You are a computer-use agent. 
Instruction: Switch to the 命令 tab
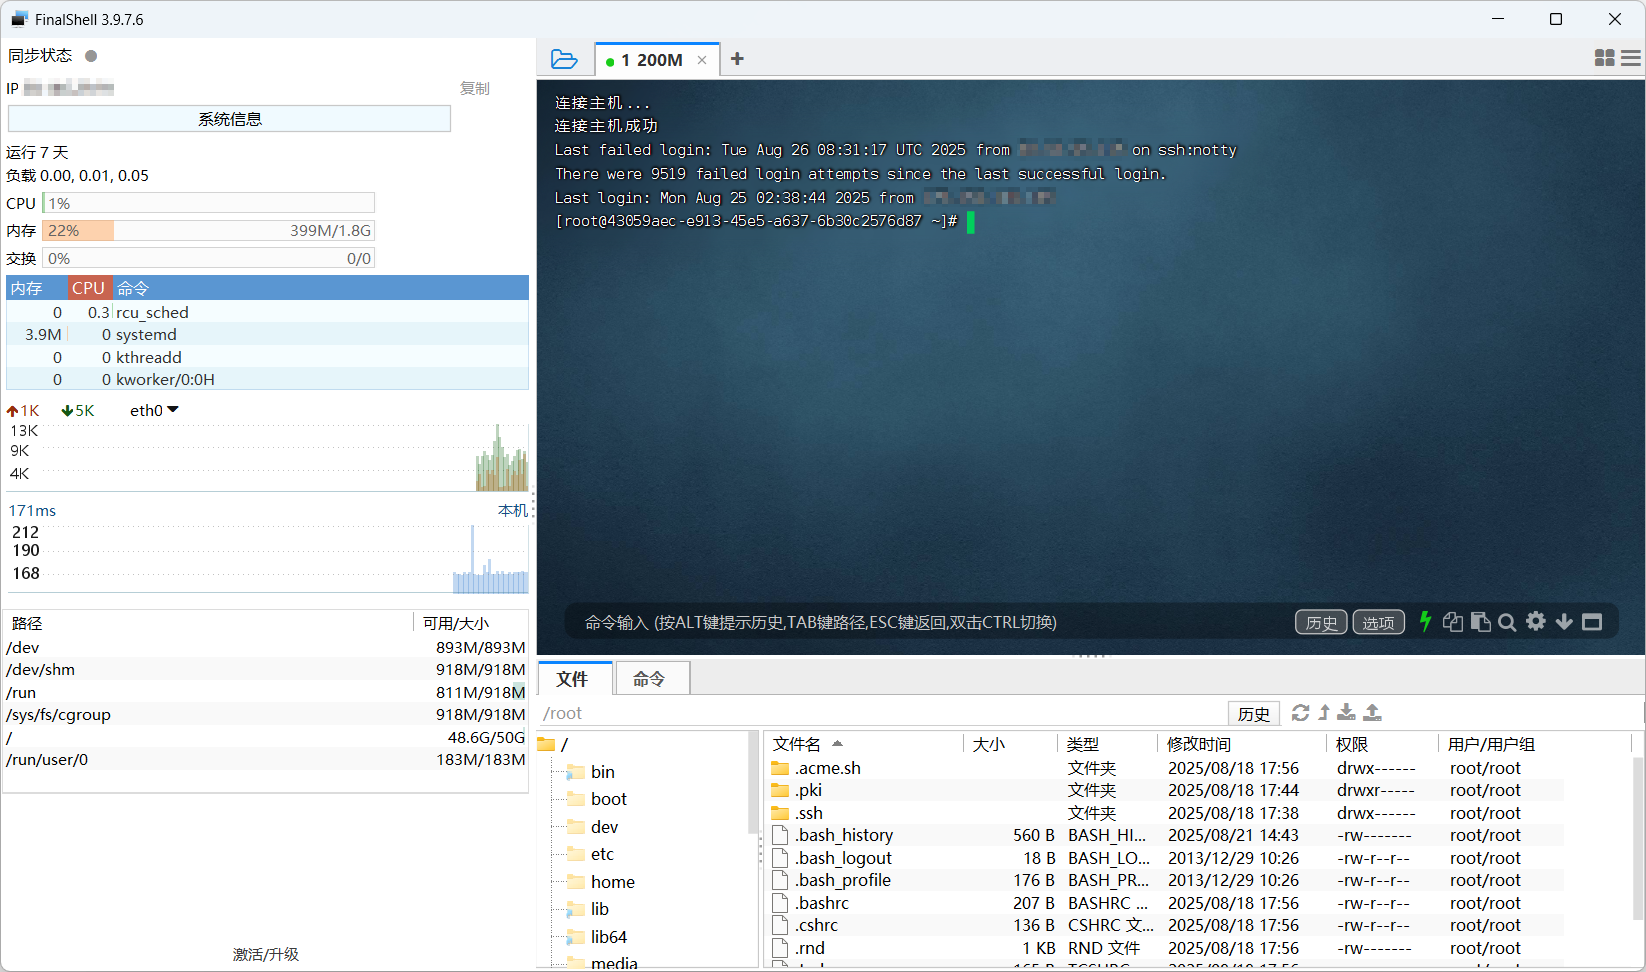click(x=651, y=679)
